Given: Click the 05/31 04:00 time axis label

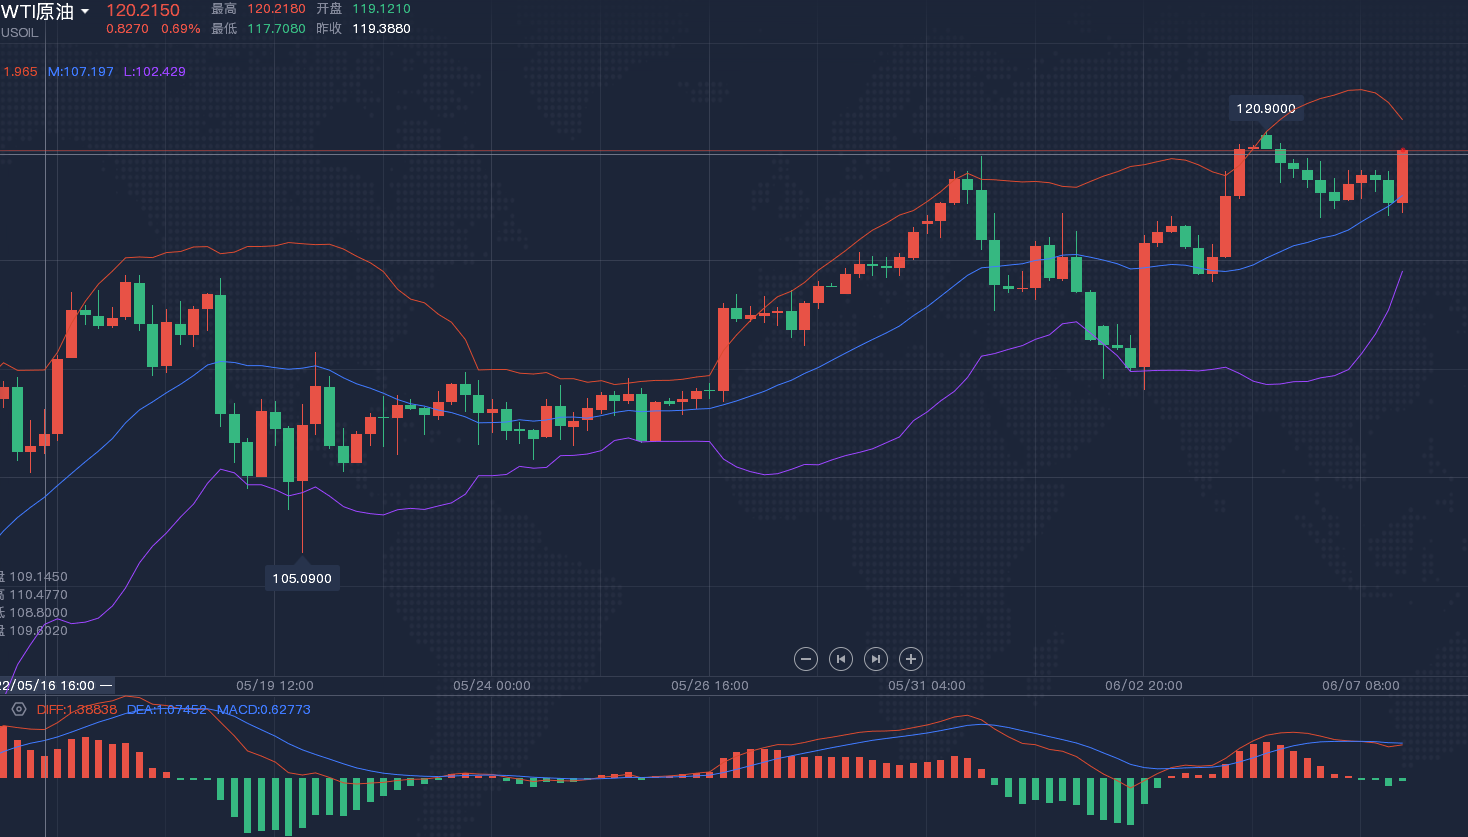Looking at the screenshot, I should tap(927, 686).
